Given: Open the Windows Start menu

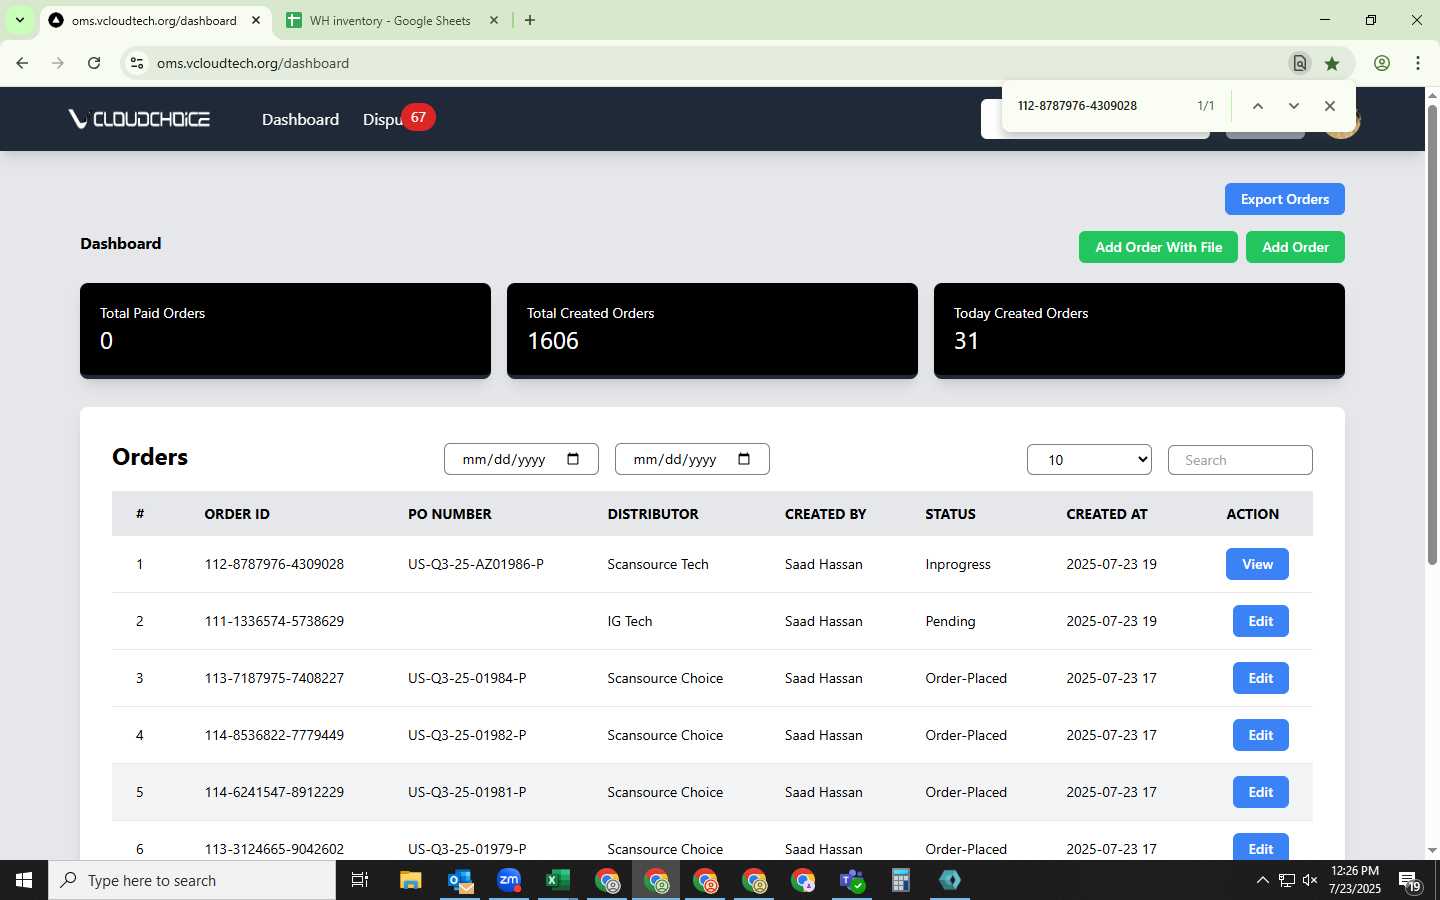Looking at the screenshot, I should click(x=24, y=880).
